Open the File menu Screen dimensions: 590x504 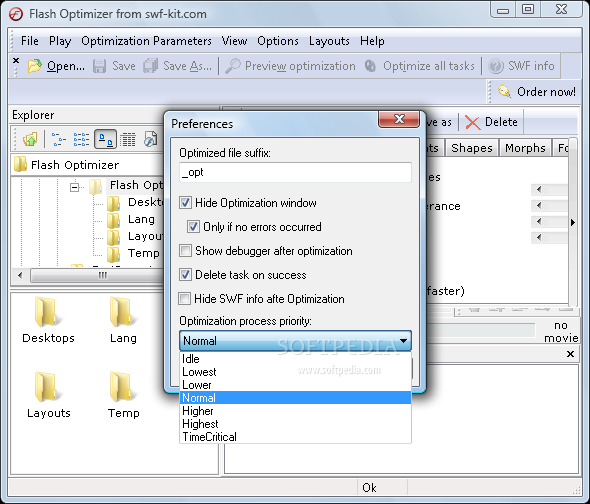pyautogui.click(x=30, y=41)
